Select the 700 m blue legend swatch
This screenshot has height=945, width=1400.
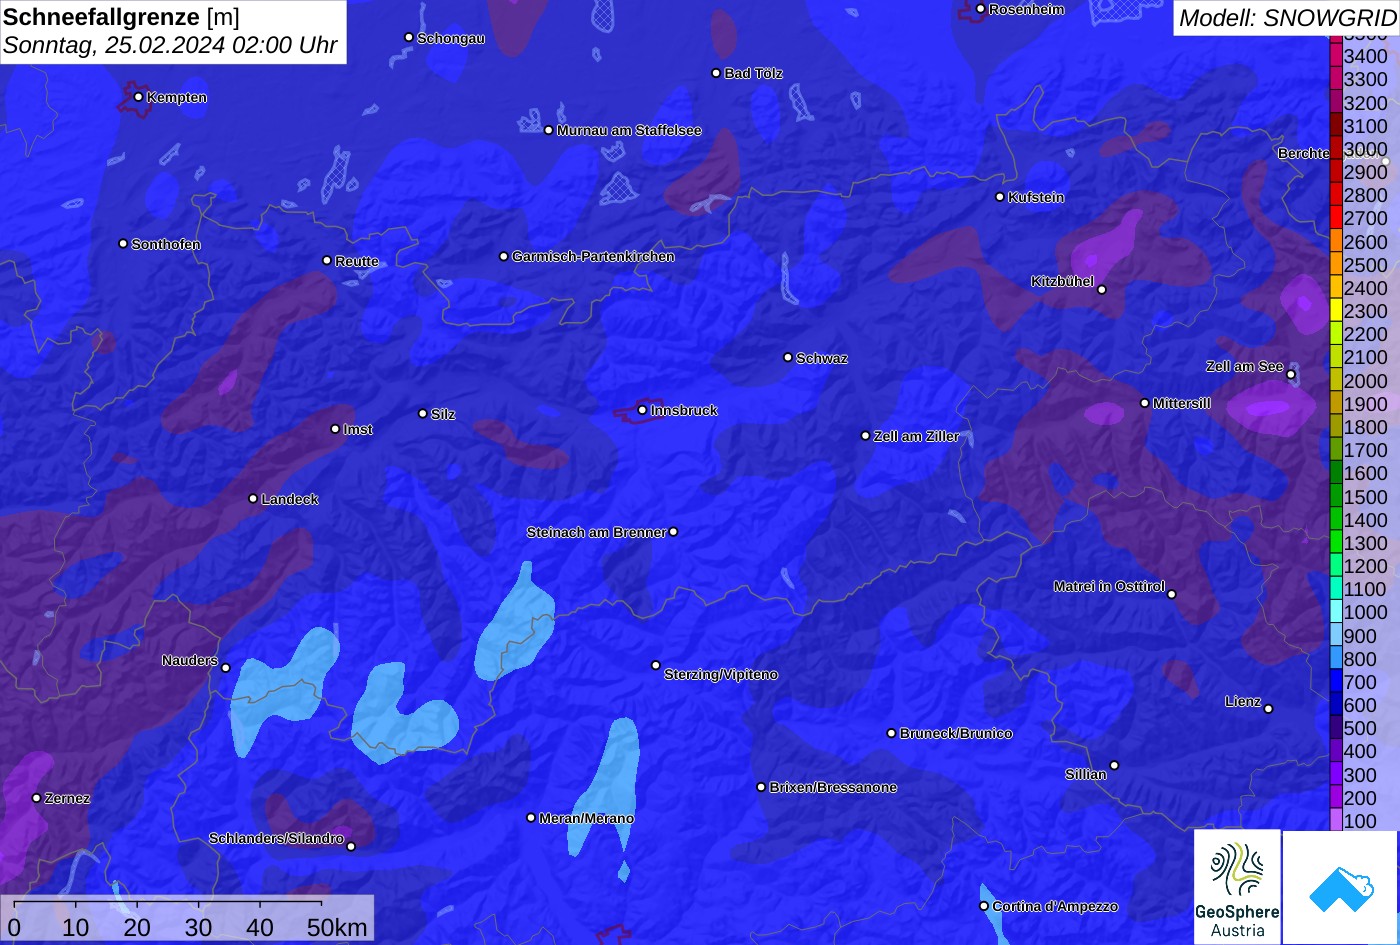click(x=1335, y=682)
